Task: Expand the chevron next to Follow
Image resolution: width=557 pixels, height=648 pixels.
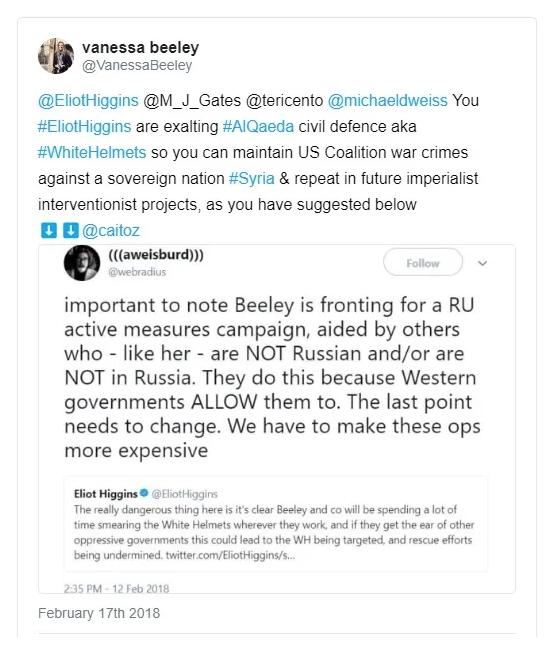Action: [x=482, y=263]
